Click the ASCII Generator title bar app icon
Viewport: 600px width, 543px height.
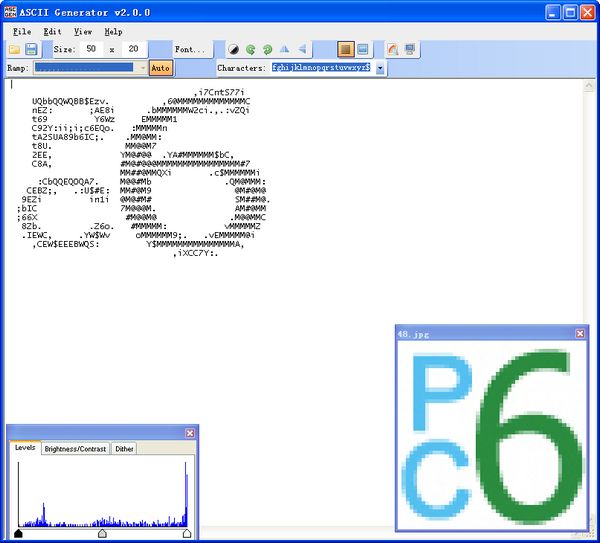tap(10, 12)
